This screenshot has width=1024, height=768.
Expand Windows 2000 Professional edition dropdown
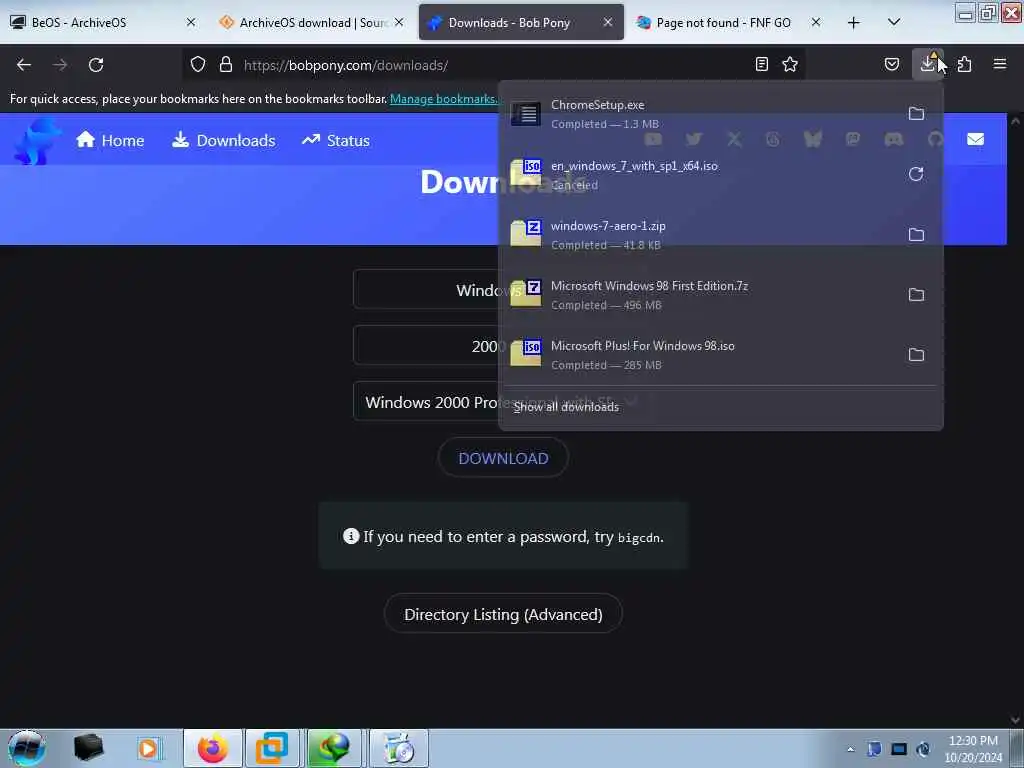(x=427, y=402)
